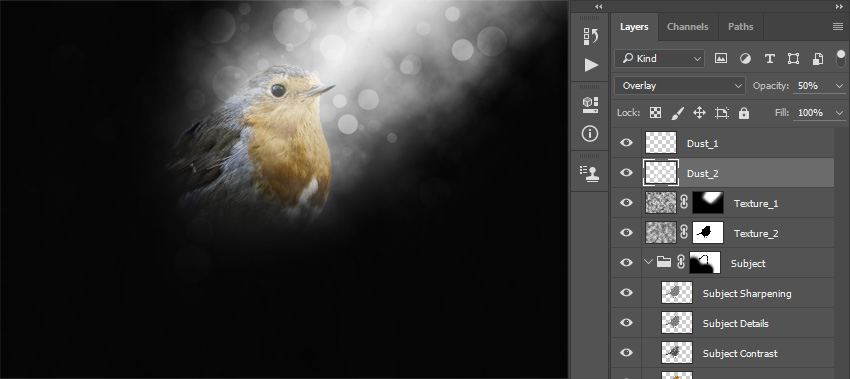Select the Subject group name
The image size is (850, 379).
748,264
